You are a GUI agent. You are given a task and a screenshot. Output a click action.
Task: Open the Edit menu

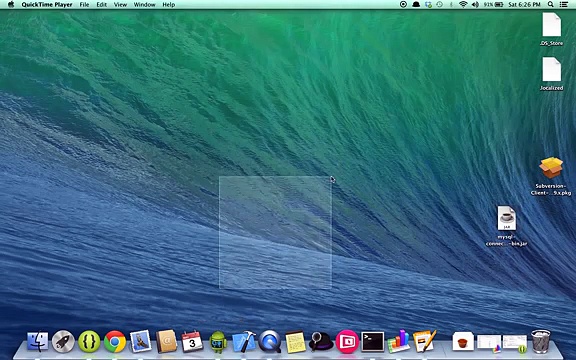[101, 4]
